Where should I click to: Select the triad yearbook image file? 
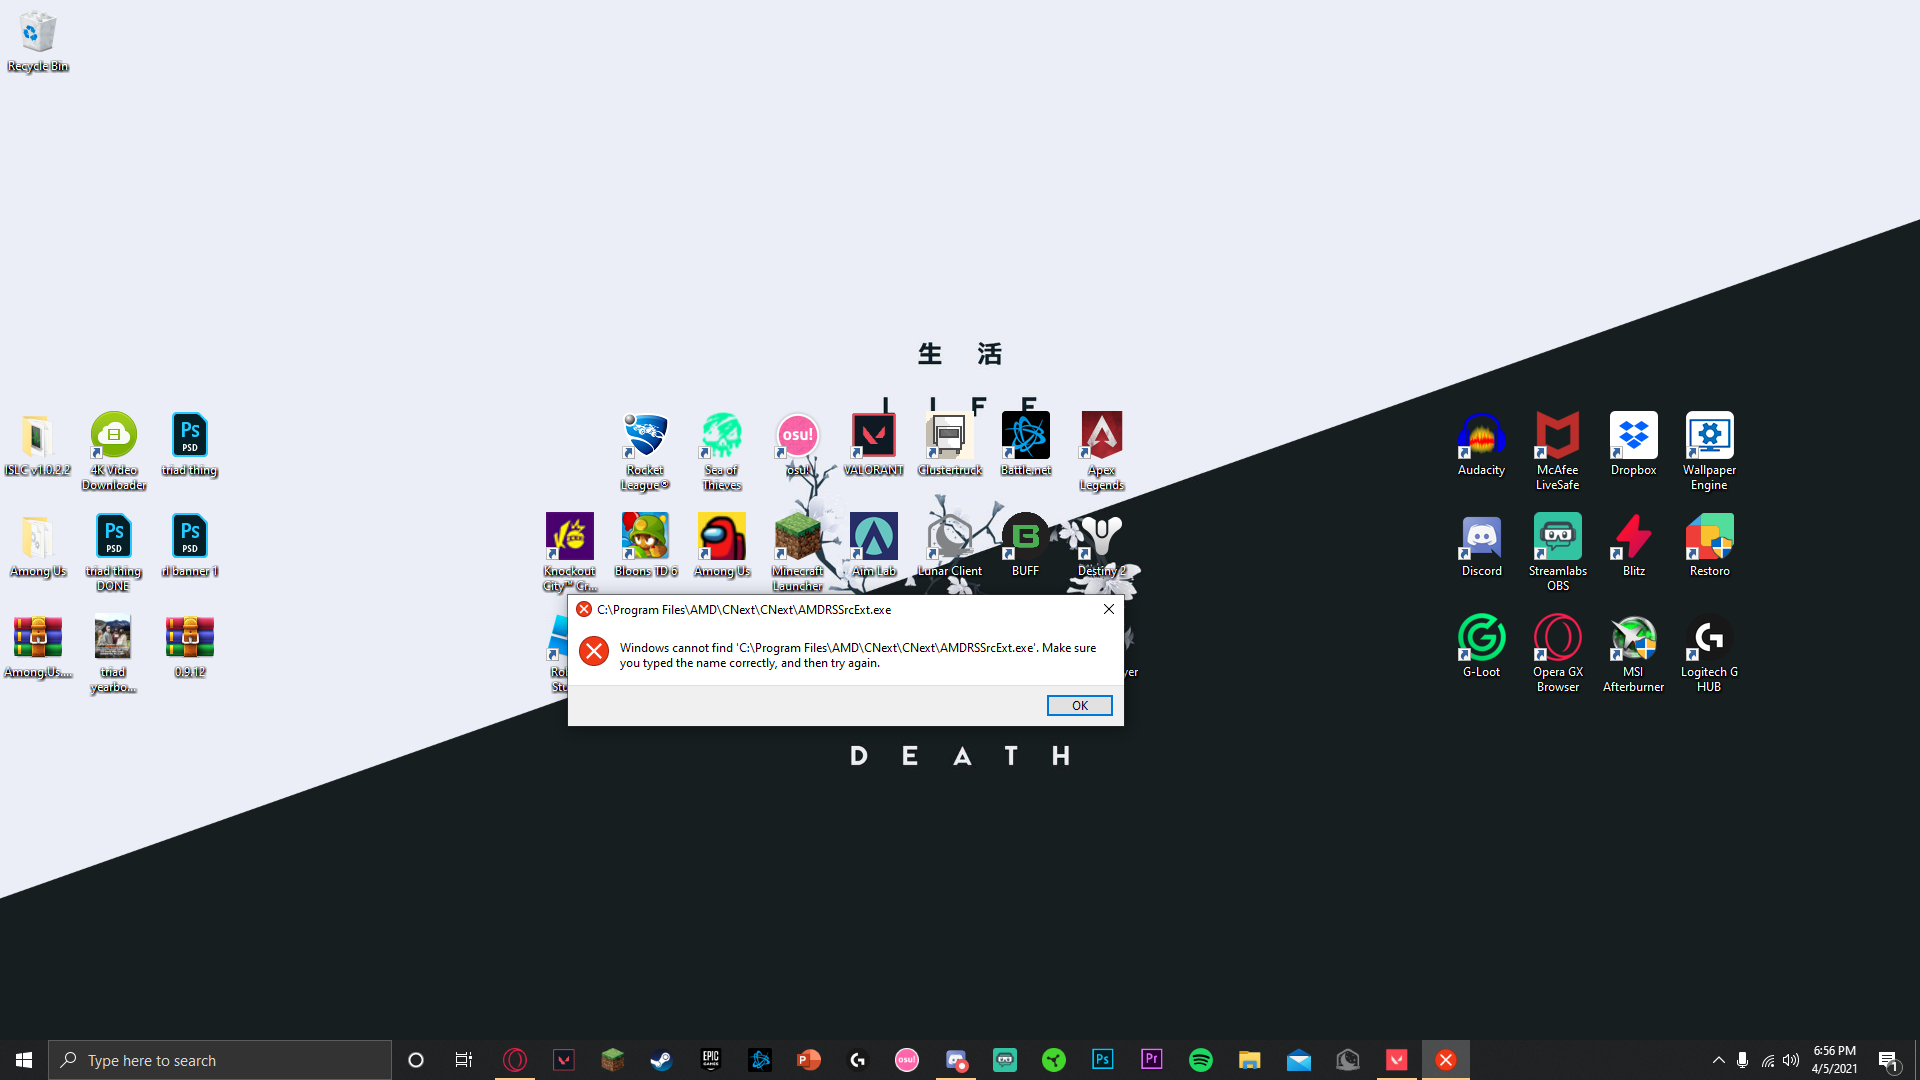pyautogui.click(x=114, y=654)
